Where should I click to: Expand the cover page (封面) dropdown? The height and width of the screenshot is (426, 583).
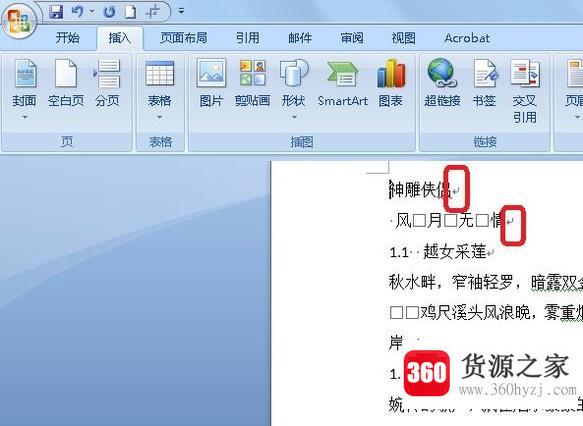(x=25, y=117)
